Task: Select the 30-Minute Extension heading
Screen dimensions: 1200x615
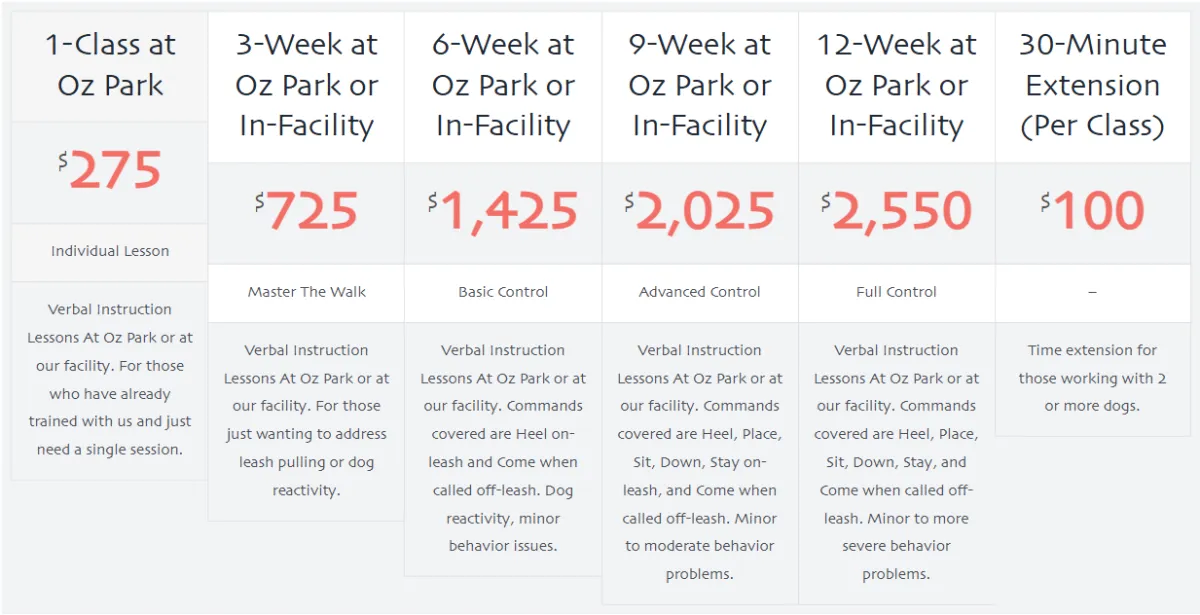Action: pos(1092,85)
